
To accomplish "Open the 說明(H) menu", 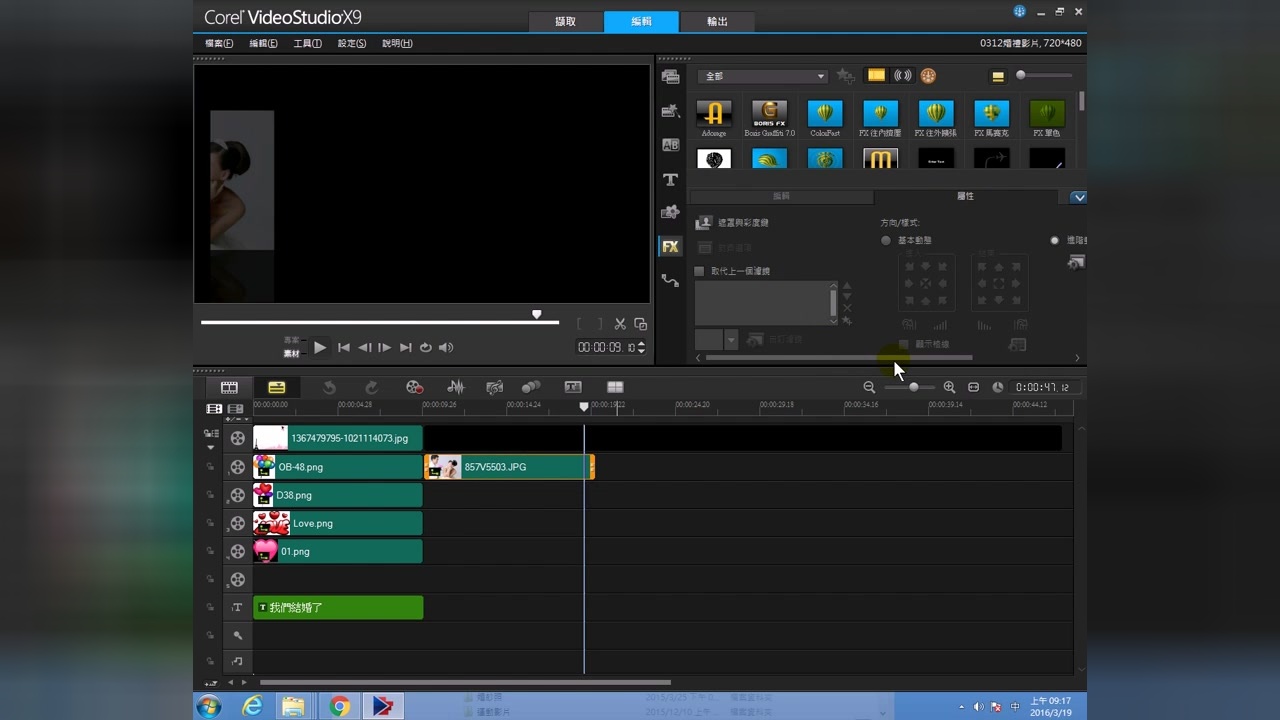I will (x=397, y=44).
